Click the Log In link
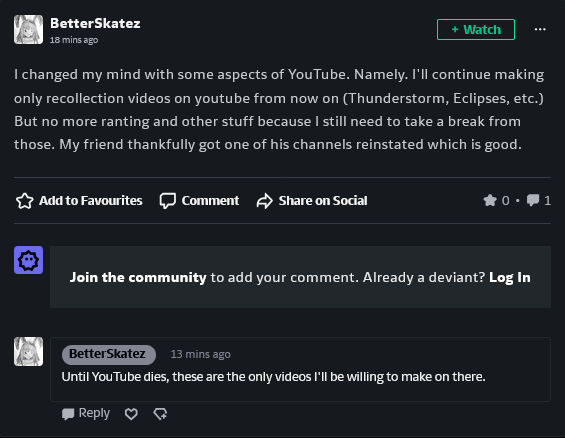This screenshot has height=438, width=565. coord(510,277)
